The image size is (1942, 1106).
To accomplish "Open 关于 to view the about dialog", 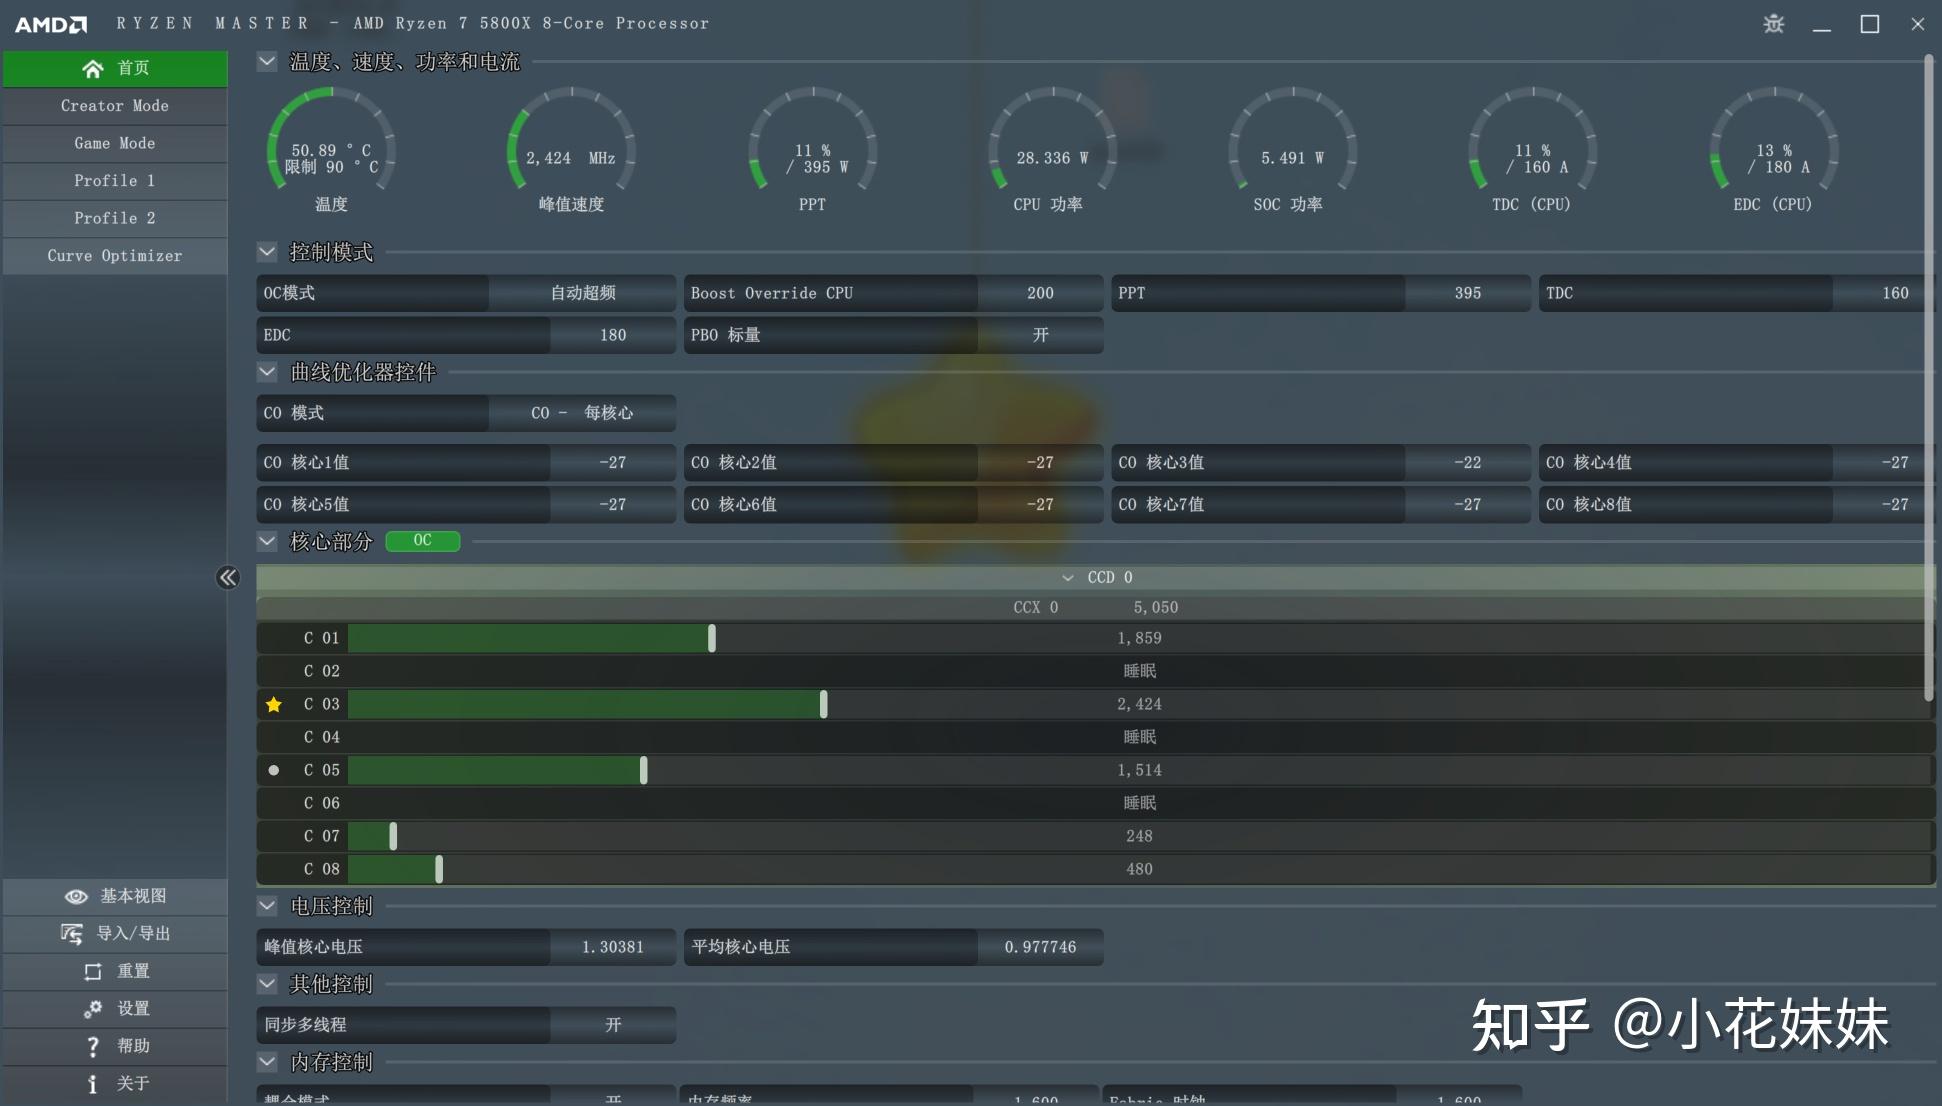I will (93, 1083).
